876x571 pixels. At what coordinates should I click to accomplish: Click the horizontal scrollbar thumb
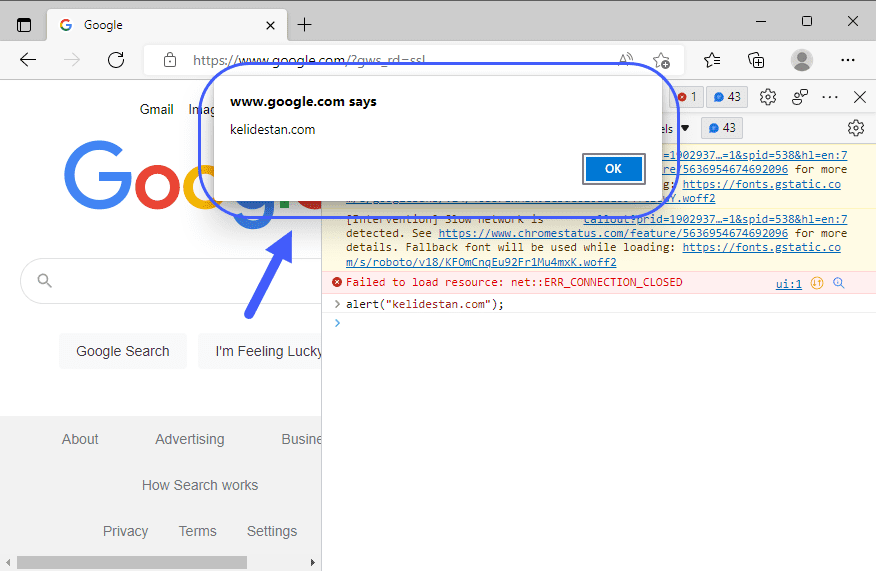pyautogui.click(x=132, y=562)
